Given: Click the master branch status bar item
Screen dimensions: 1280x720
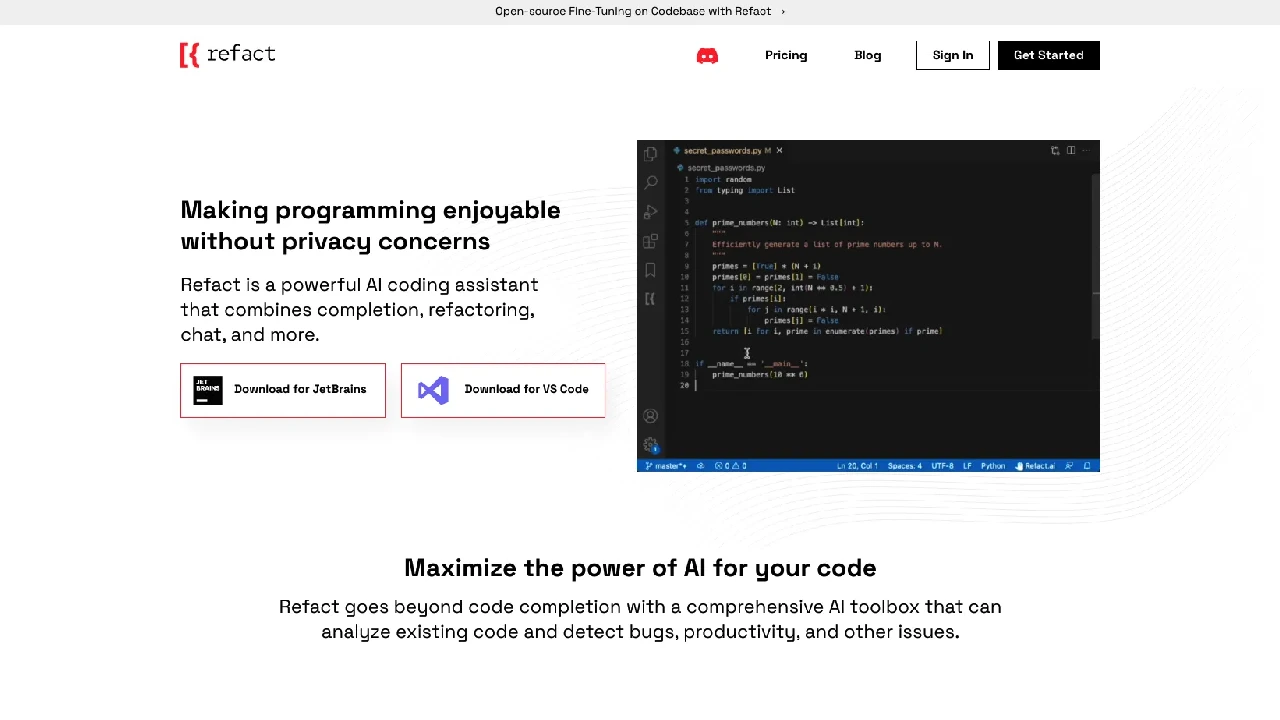Looking at the screenshot, I should [666, 466].
